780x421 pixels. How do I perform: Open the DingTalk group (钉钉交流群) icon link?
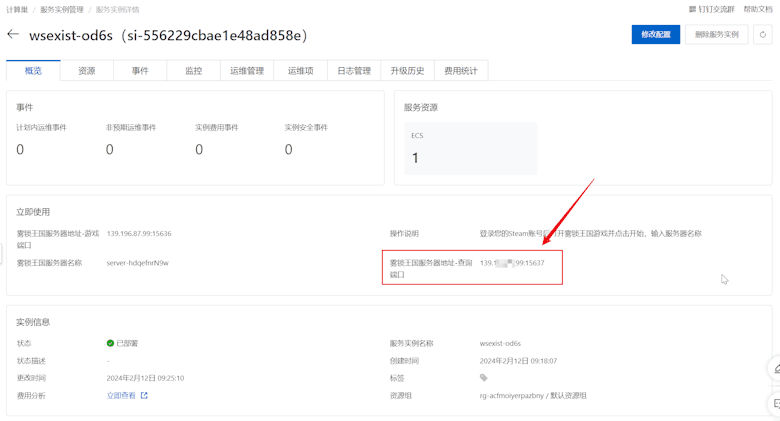click(693, 9)
